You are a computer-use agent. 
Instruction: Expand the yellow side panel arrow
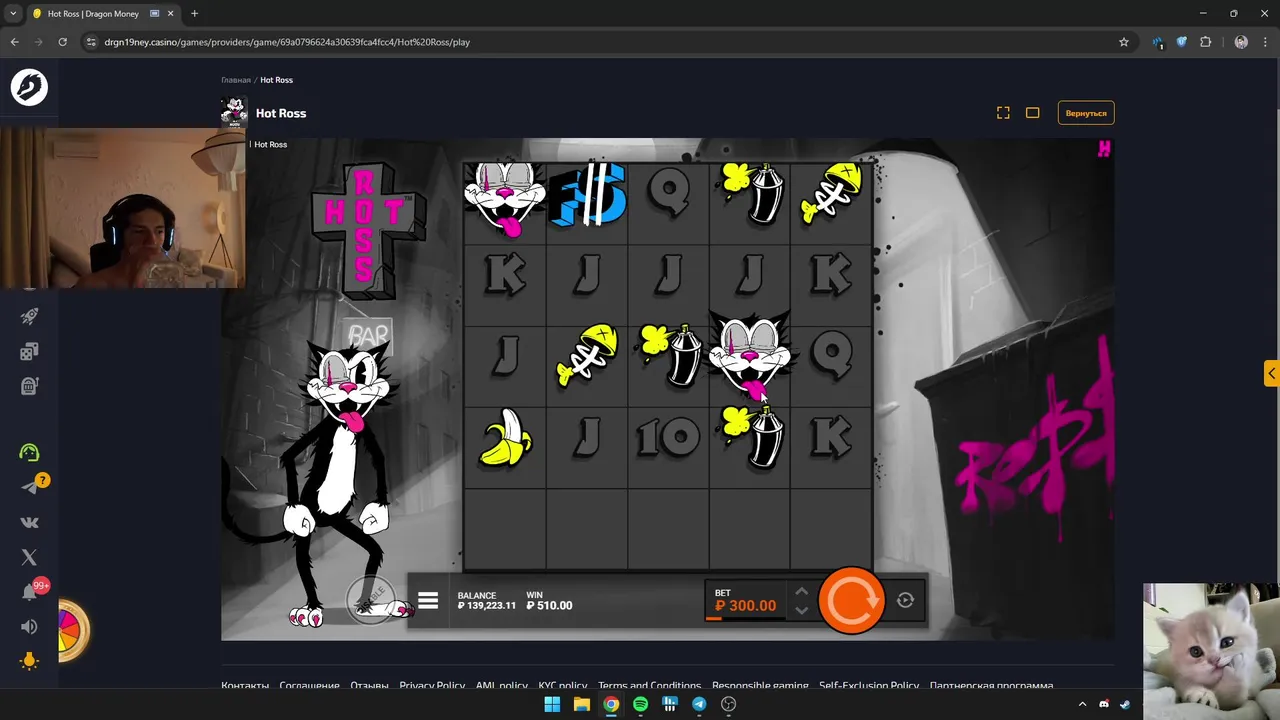[1271, 373]
